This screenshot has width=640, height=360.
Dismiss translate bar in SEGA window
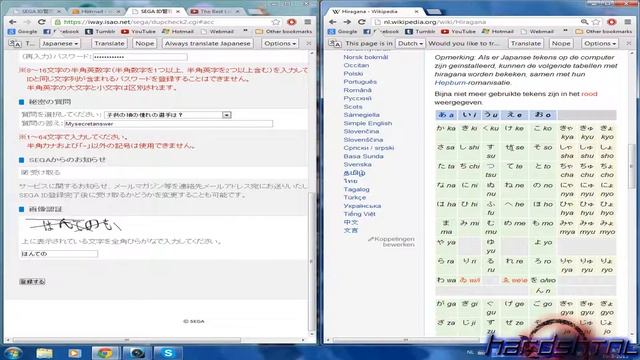[309, 43]
